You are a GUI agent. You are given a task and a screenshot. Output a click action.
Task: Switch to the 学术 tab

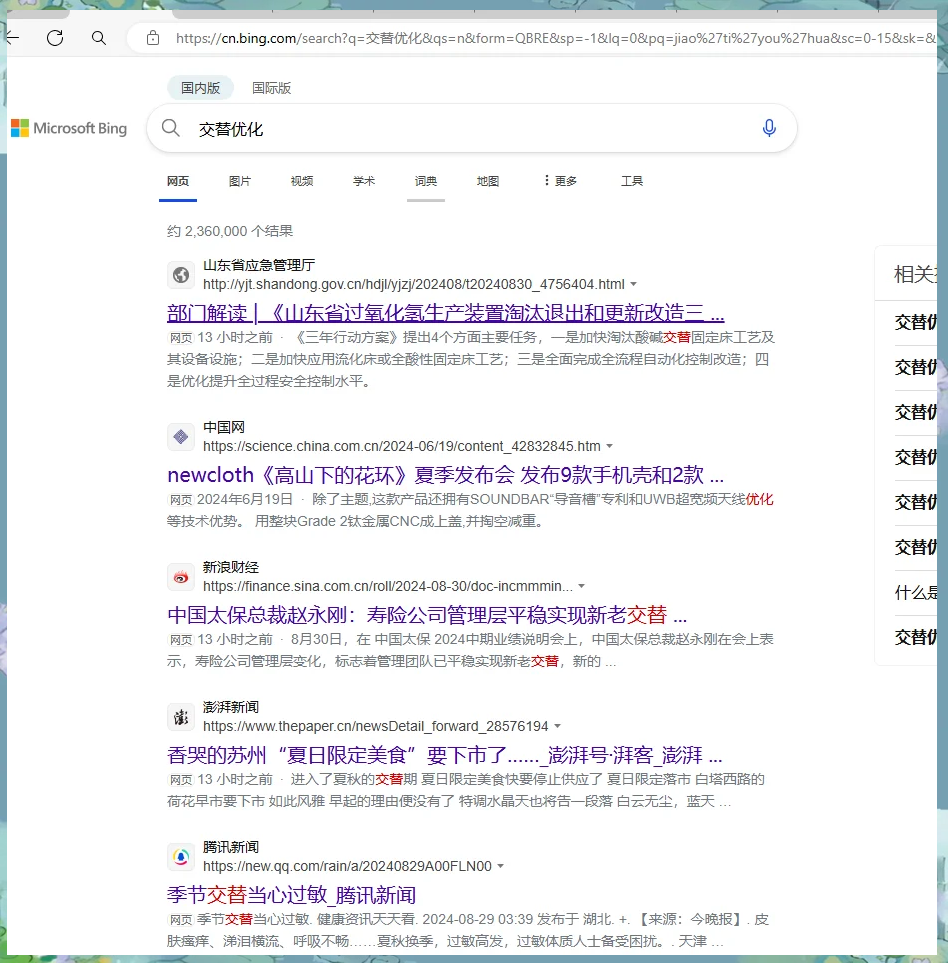point(363,181)
